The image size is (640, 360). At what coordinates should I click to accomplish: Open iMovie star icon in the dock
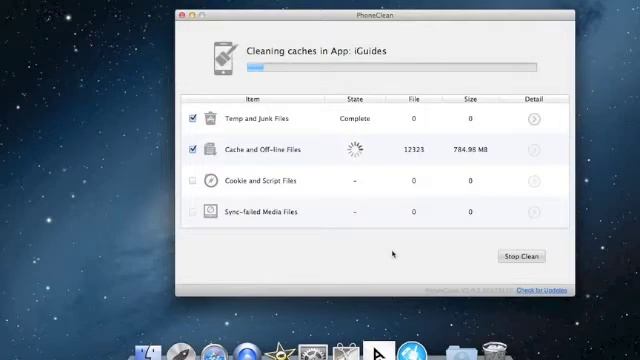[280, 352]
